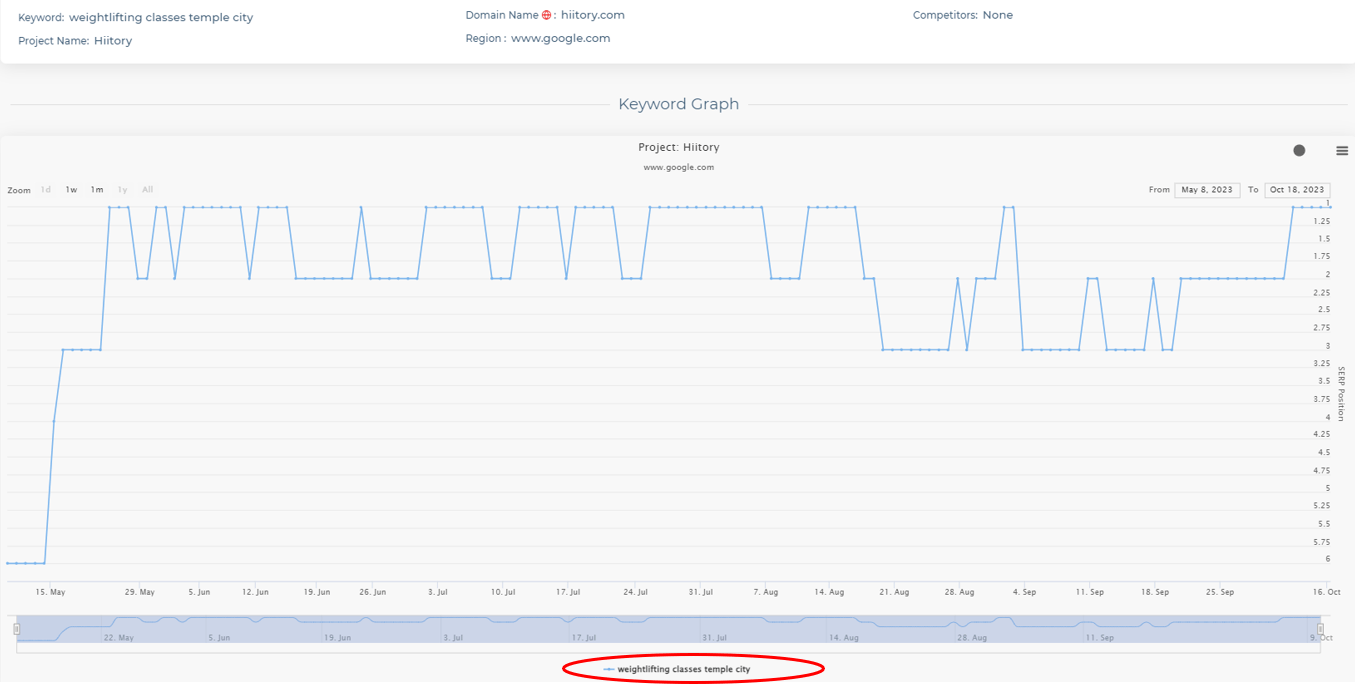Click the left navigator handle

(x=17, y=629)
